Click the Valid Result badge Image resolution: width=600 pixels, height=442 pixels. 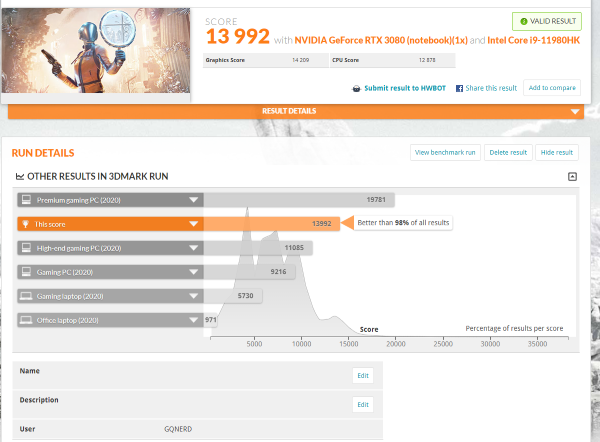[547, 21]
